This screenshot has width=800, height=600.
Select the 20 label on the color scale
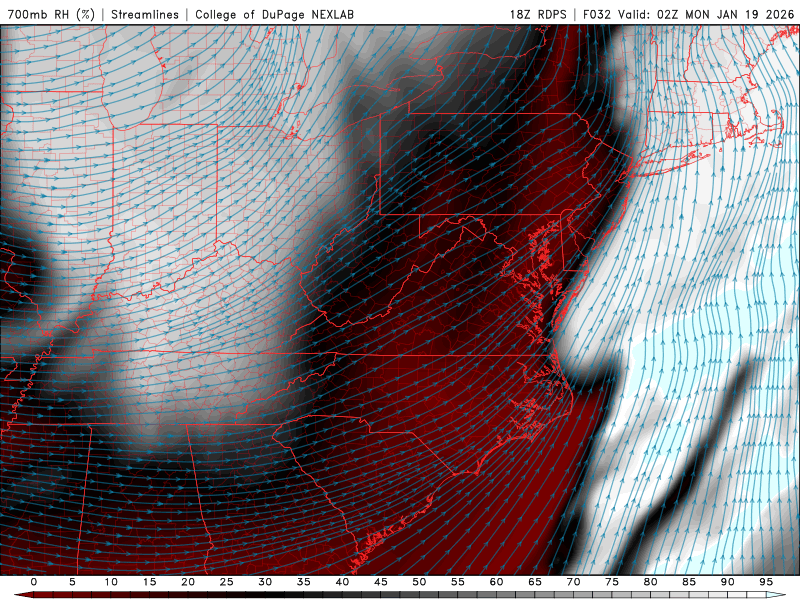coord(188,582)
